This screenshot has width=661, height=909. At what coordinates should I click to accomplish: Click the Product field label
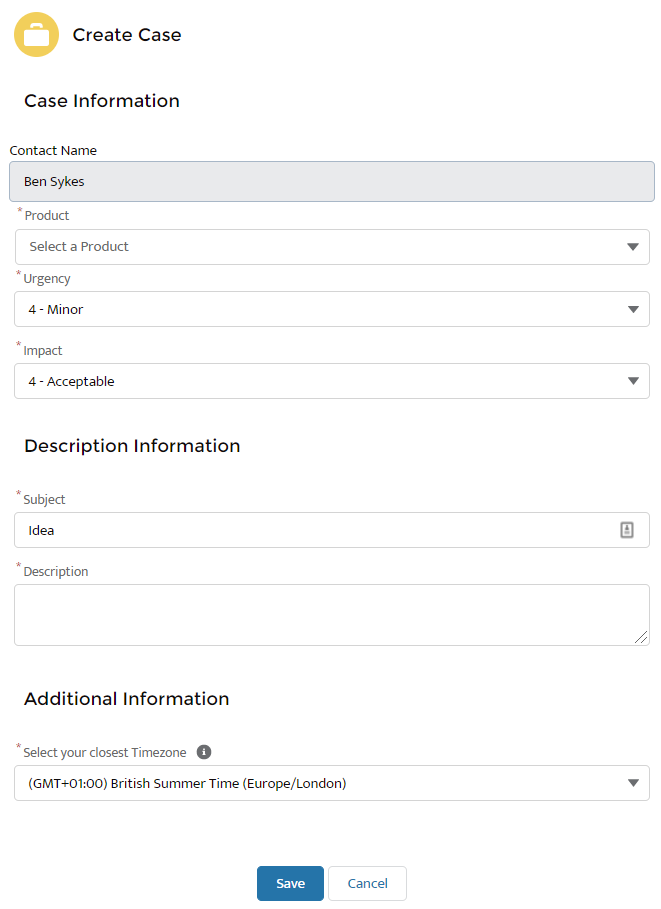click(x=47, y=216)
